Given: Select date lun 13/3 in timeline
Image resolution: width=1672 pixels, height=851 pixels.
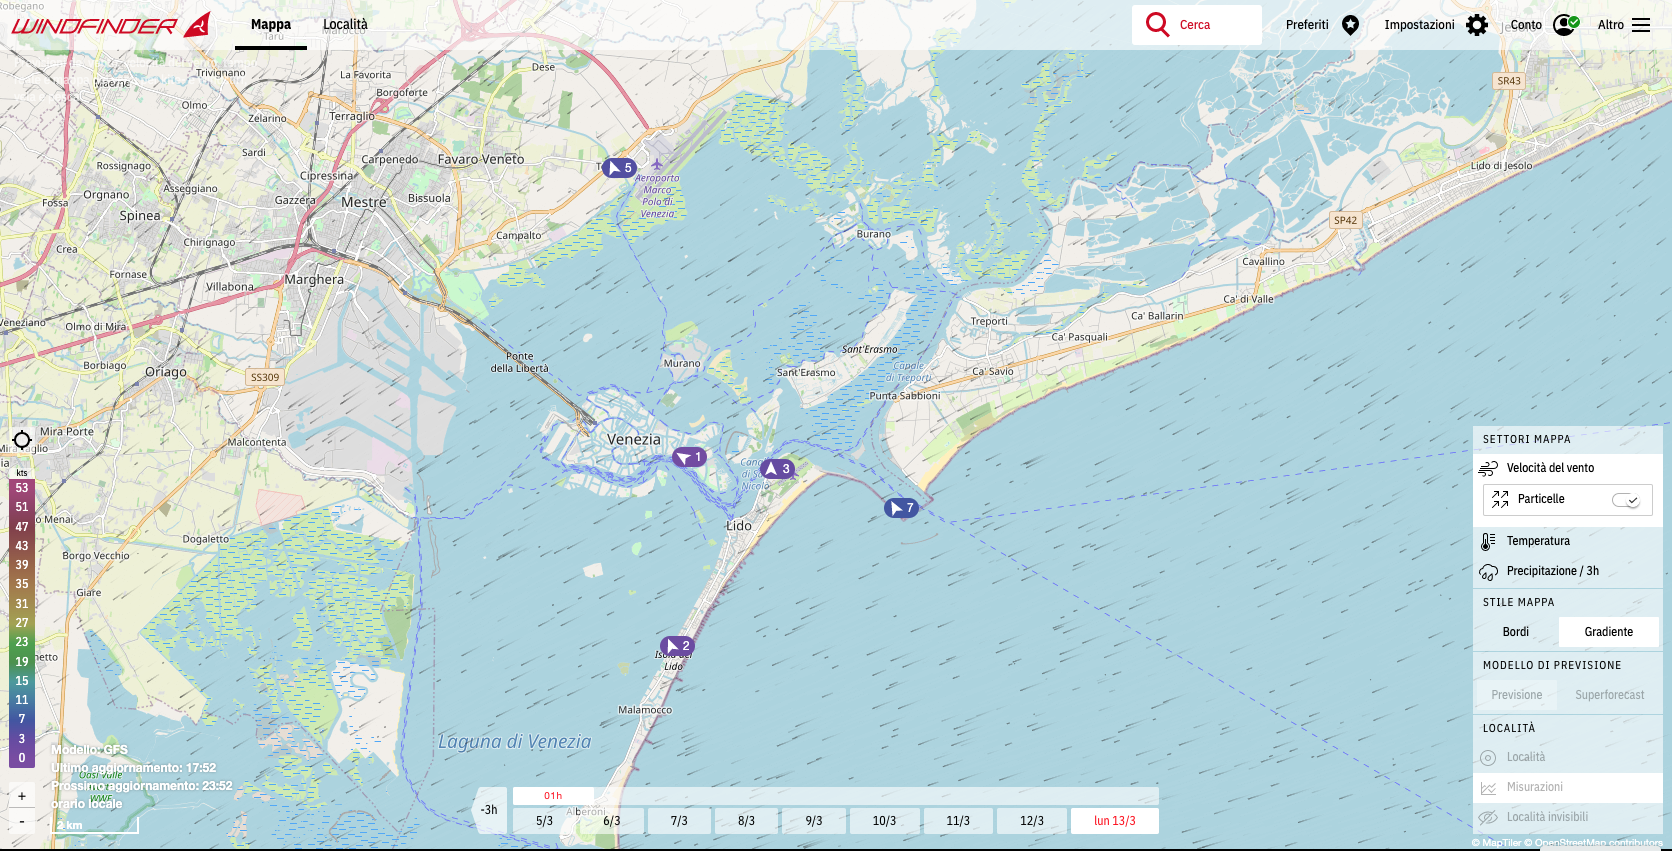Looking at the screenshot, I should click(x=1115, y=821).
